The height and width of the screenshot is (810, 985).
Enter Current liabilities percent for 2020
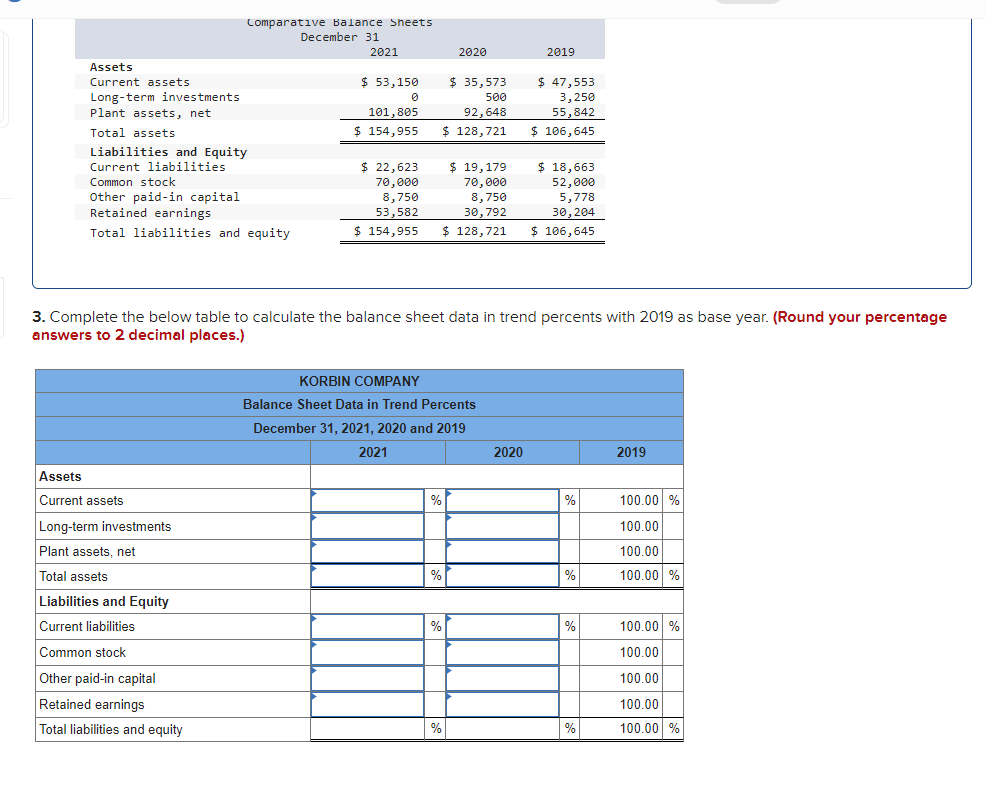click(x=502, y=626)
